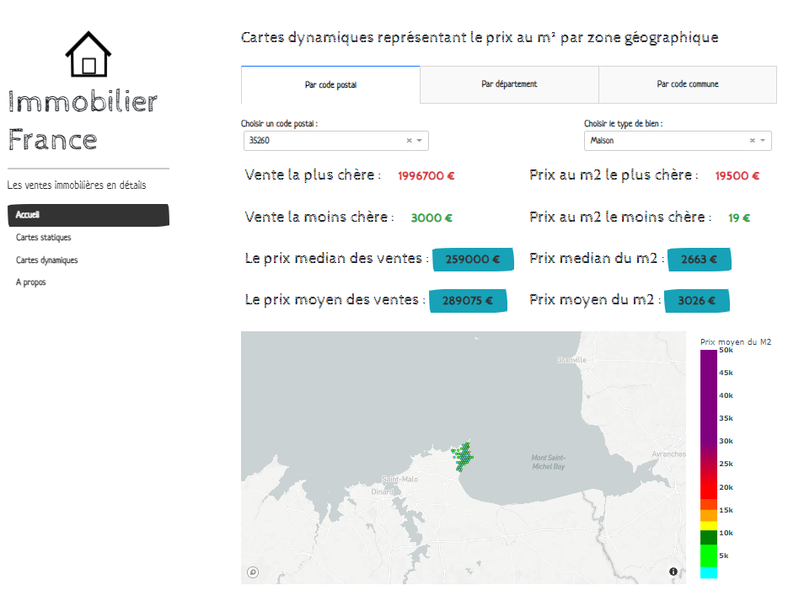
Task: Click the Choisir un code postal label
Action: point(279,123)
